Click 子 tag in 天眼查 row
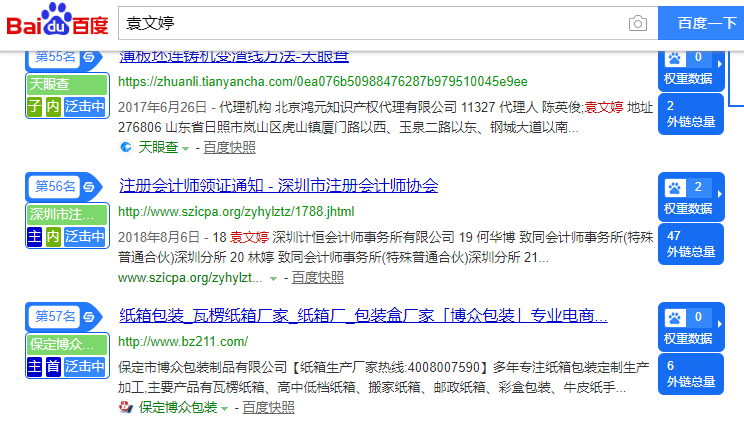This screenshot has width=744, height=421. (x=35, y=106)
